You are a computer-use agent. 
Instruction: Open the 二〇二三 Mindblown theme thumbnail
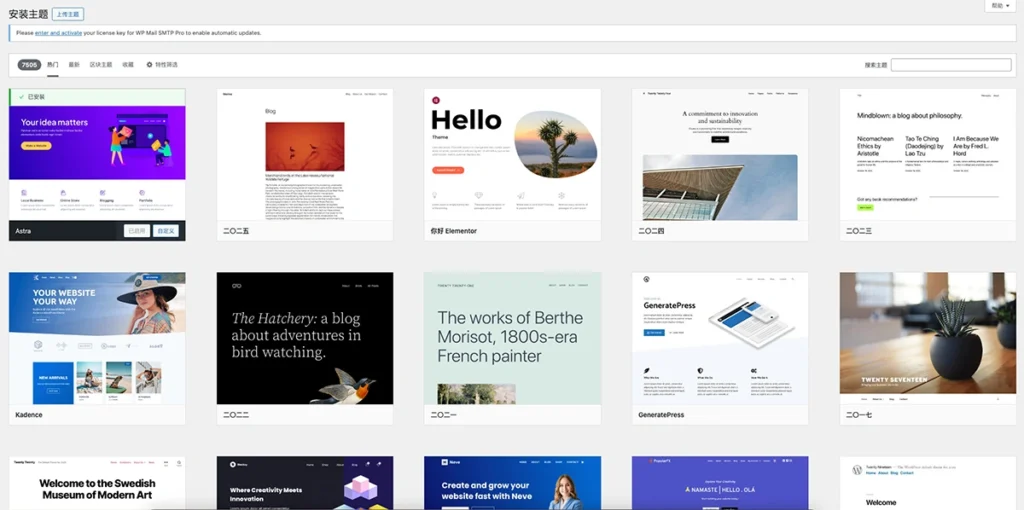[x=927, y=155]
